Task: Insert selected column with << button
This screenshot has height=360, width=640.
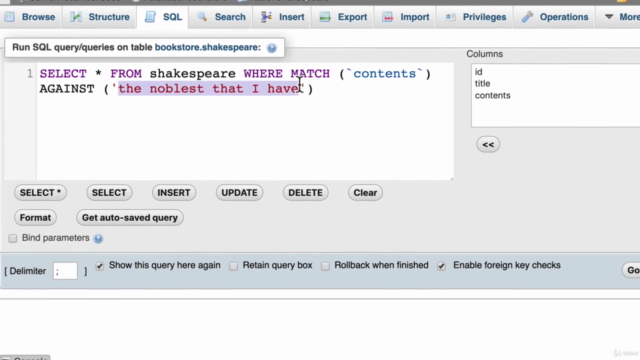Action: coord(488,144)
